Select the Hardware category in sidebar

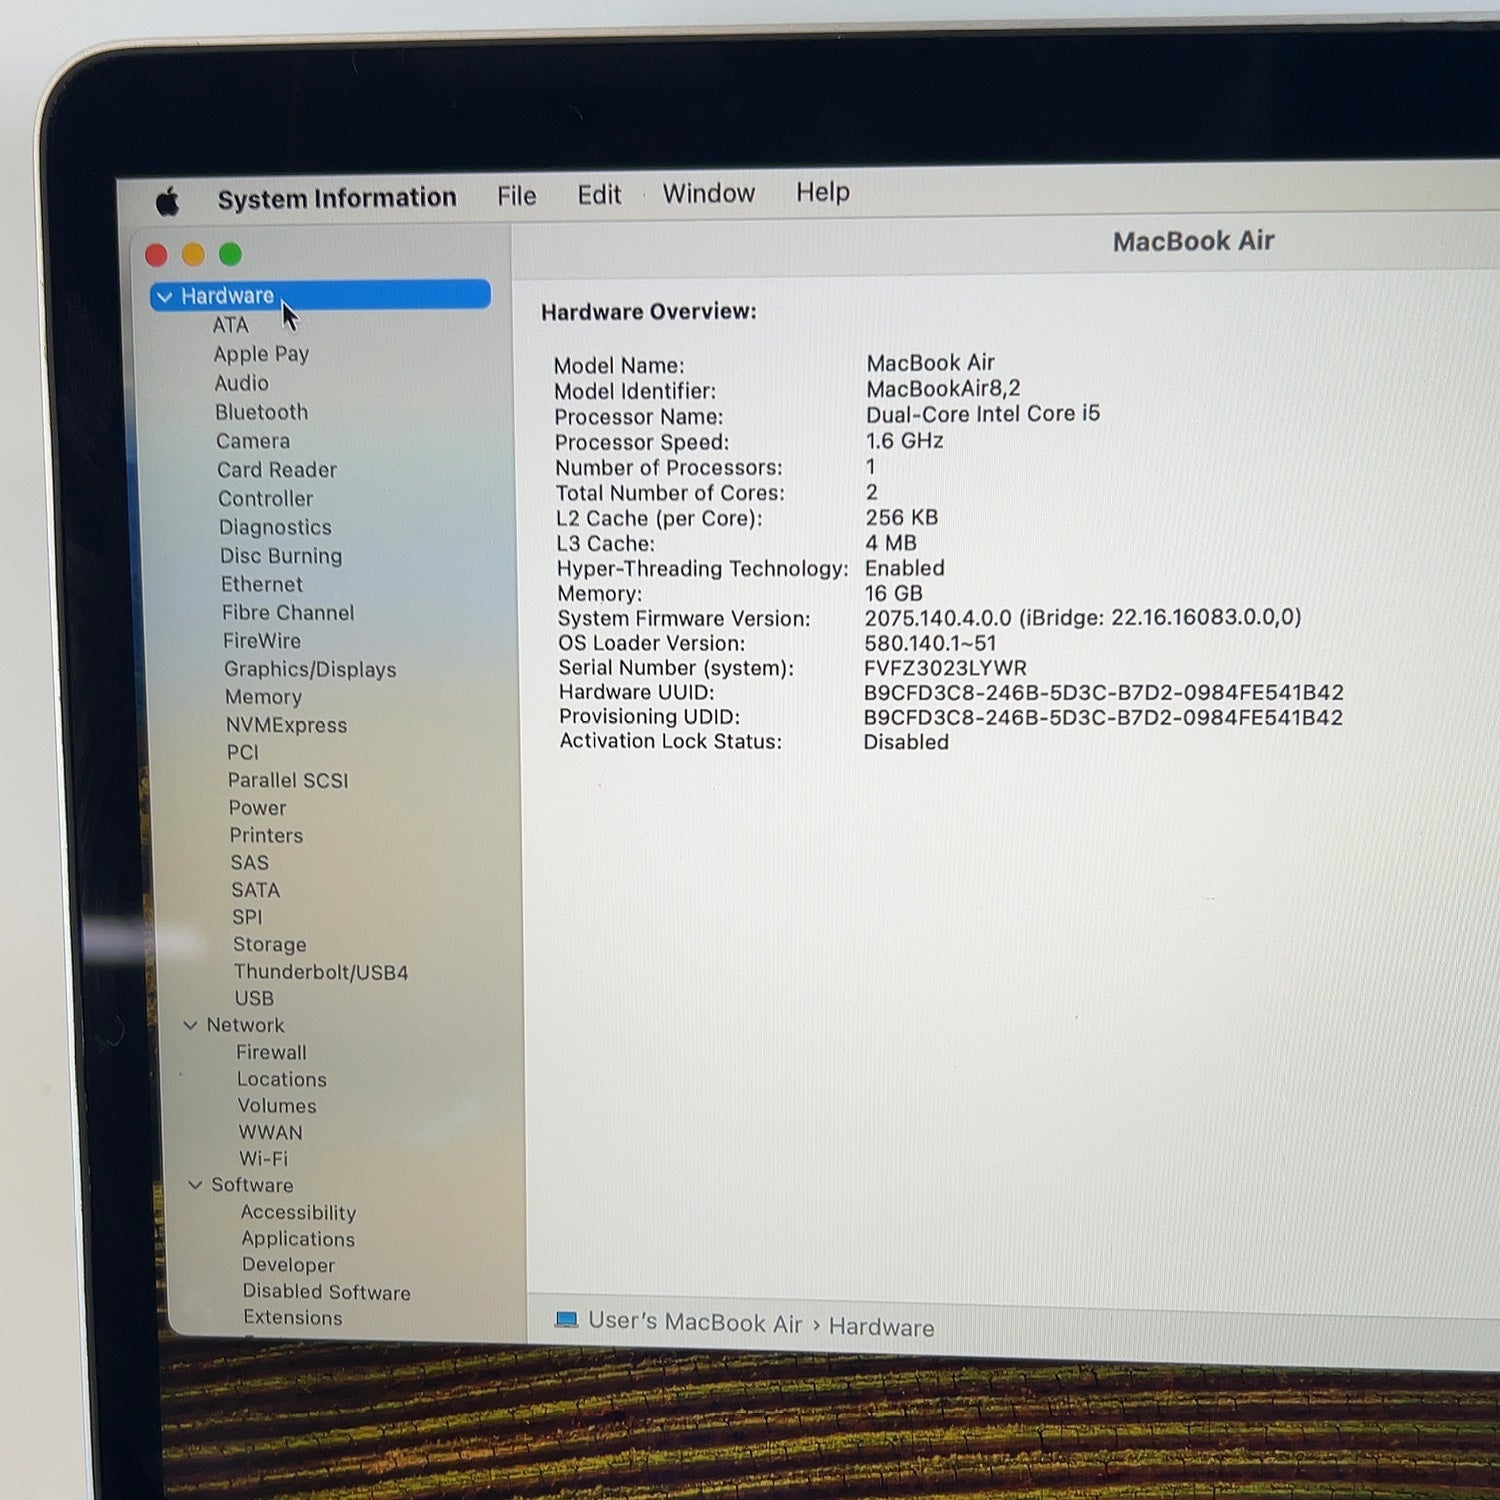(320, 295)
